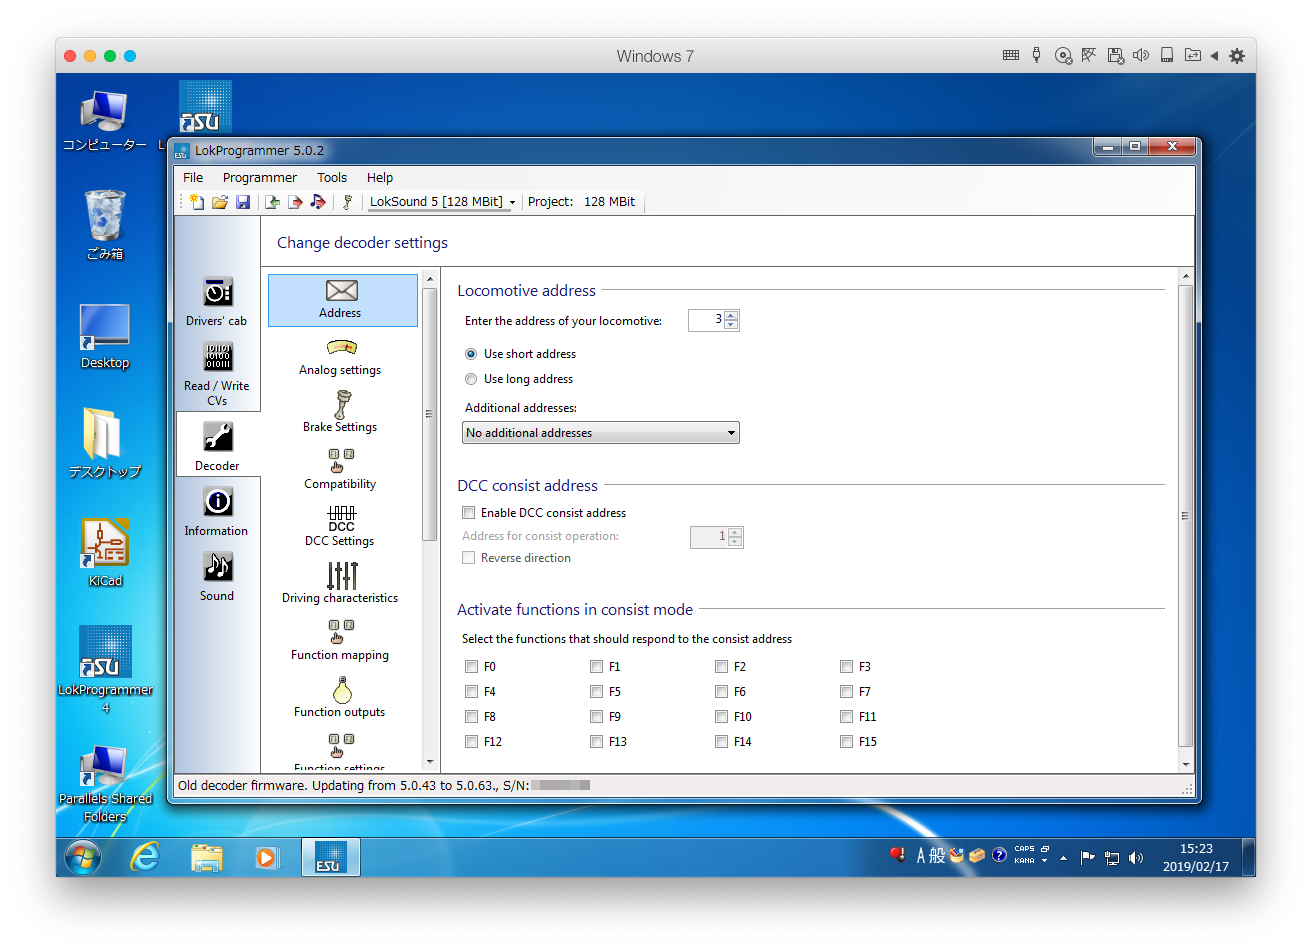Increase the locomotive address with up arrow
The width and height of the screenshot is (1312, 951).
point(732,316)
